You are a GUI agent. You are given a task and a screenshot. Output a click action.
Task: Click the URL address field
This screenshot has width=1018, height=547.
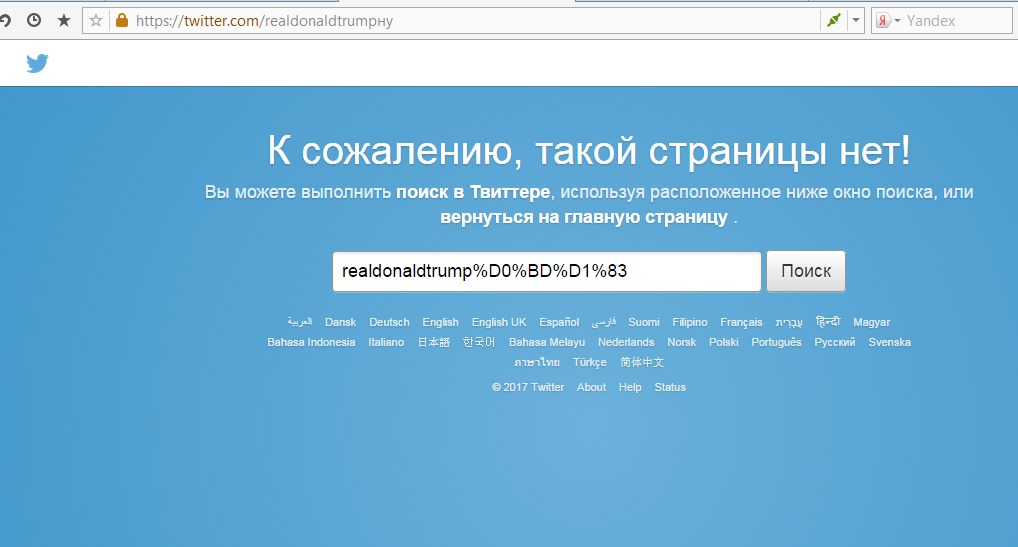pos(474,21)
